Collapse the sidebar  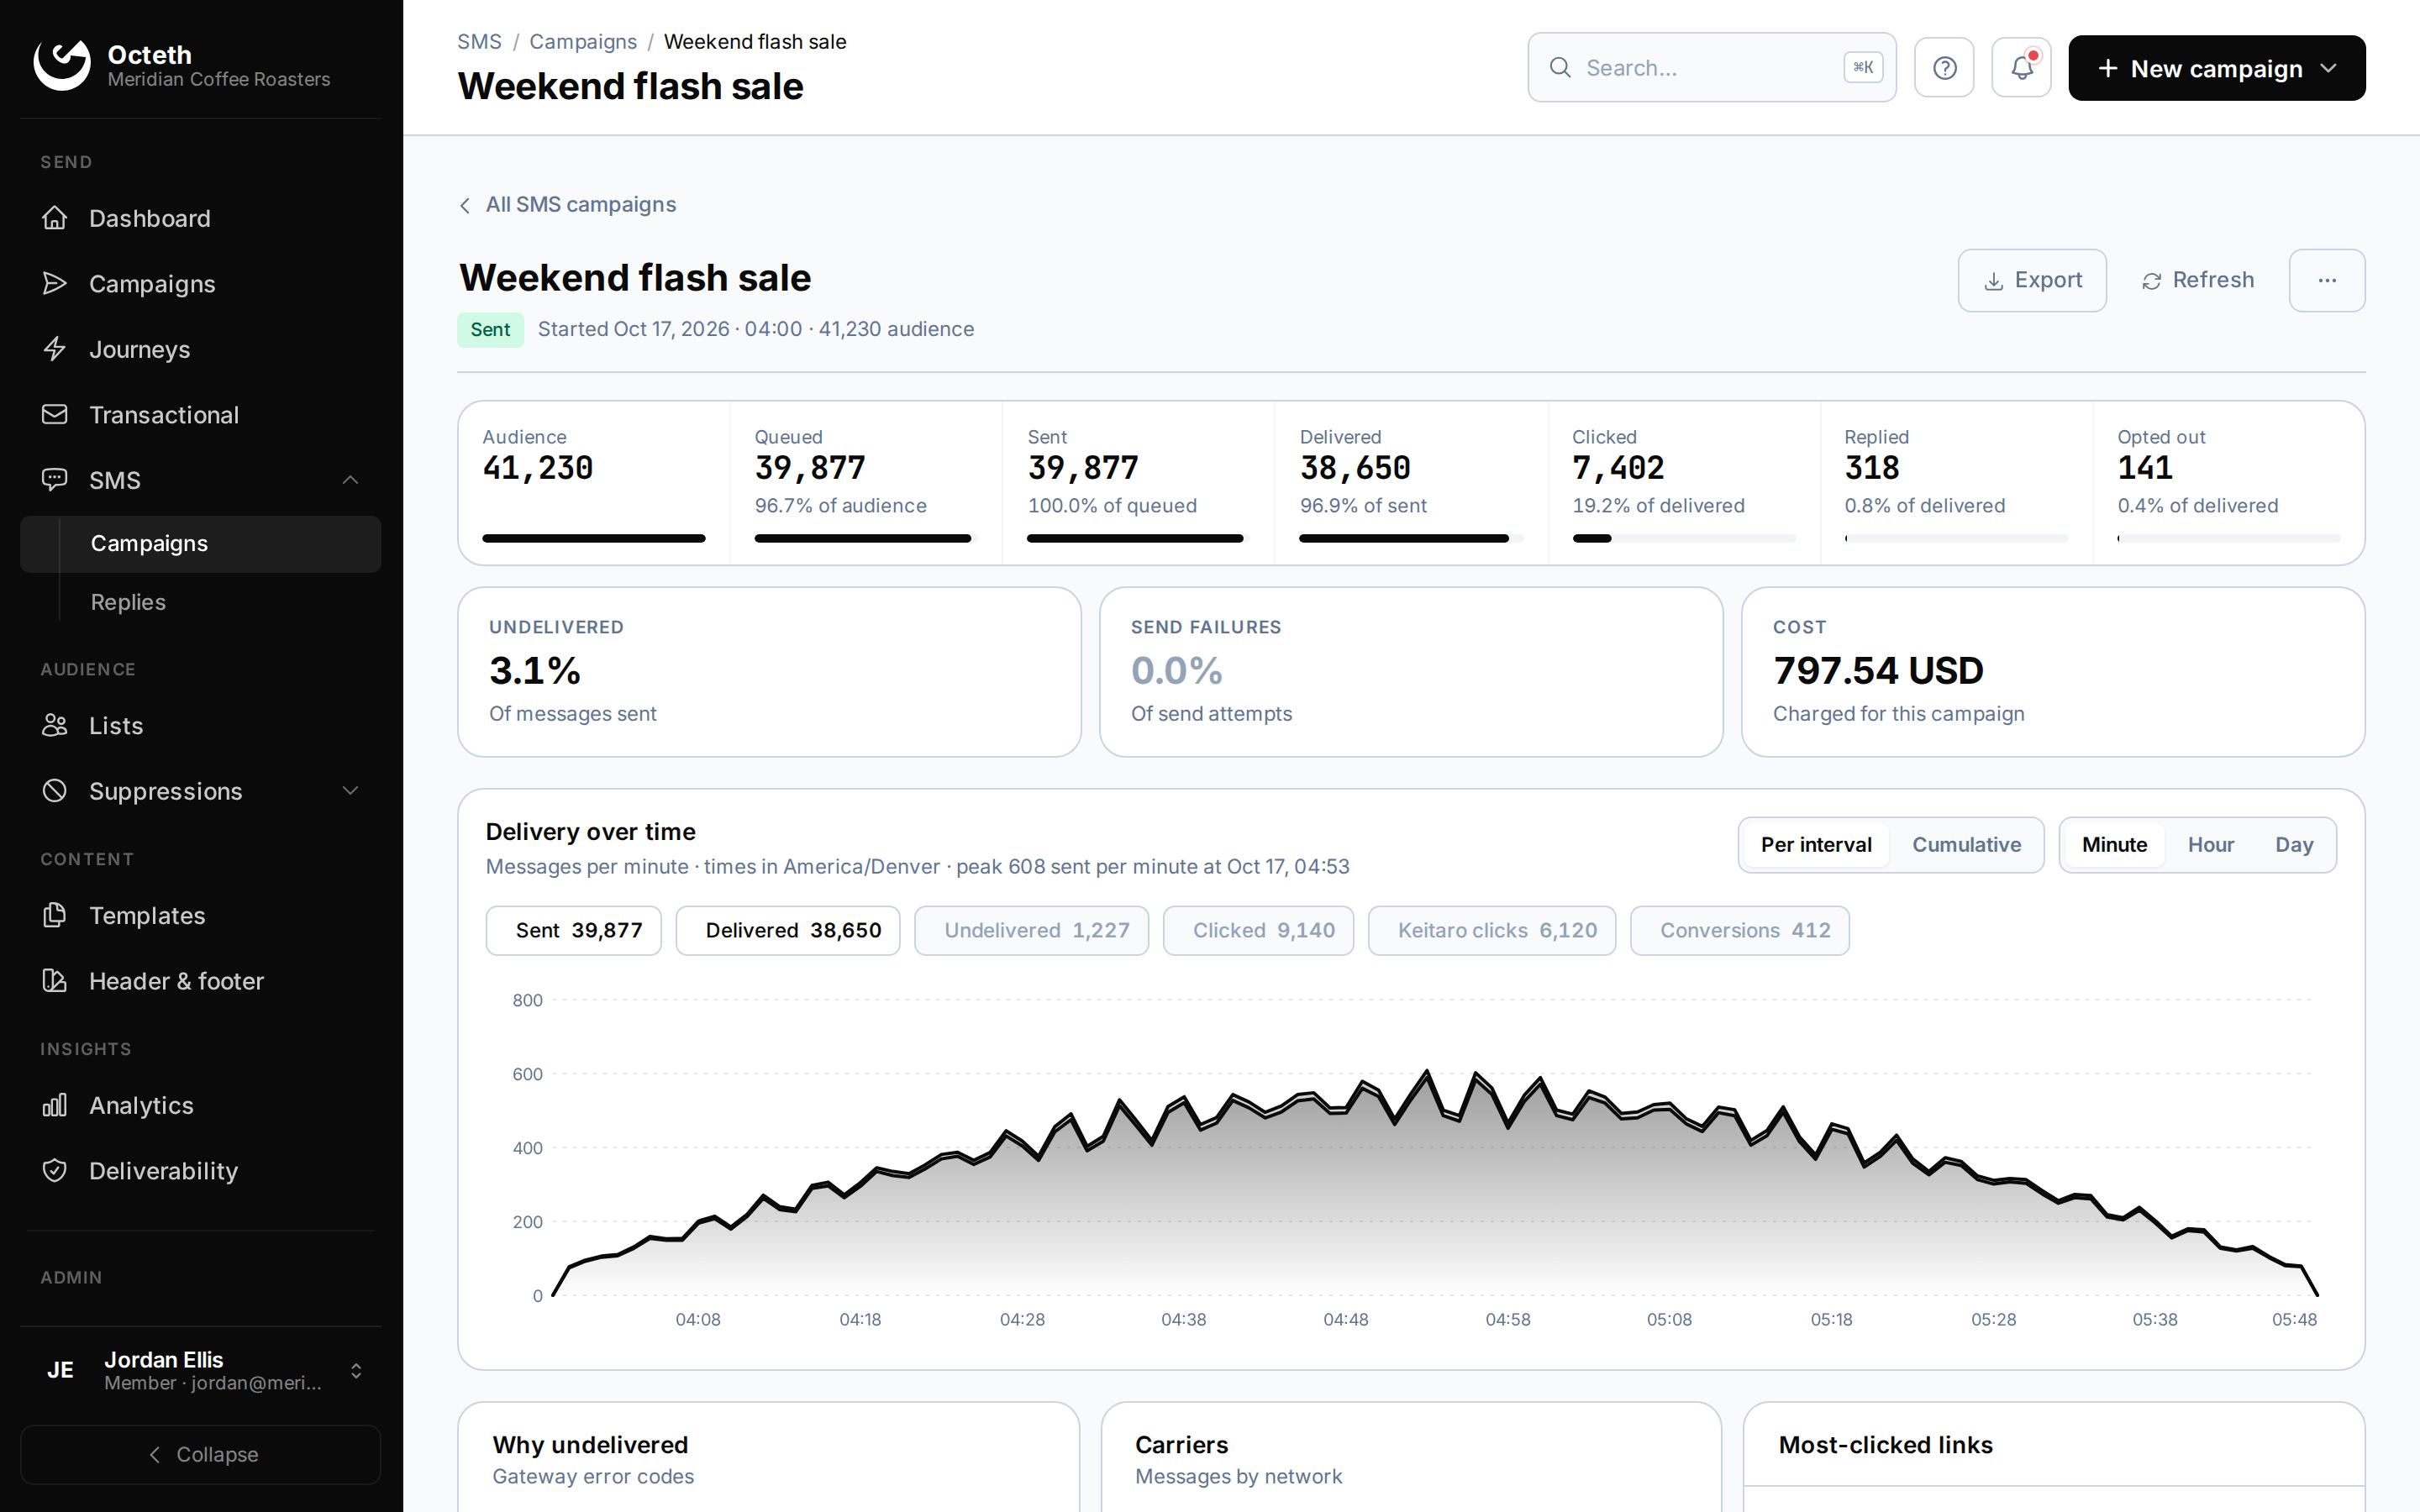pyautogui.click(x=201, y=1454)
